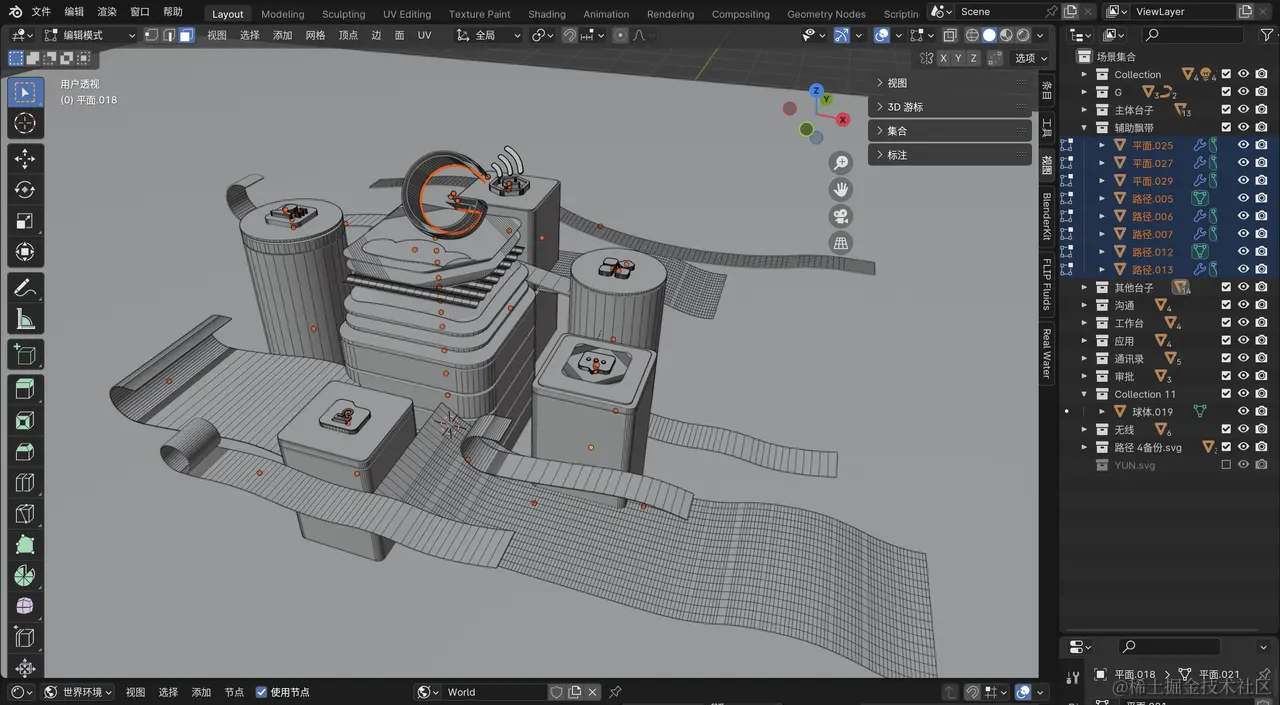The width and height of the screenshot is (1280, 705).
Task: Select the Rotate tool
Action: (x=25, y=189)
